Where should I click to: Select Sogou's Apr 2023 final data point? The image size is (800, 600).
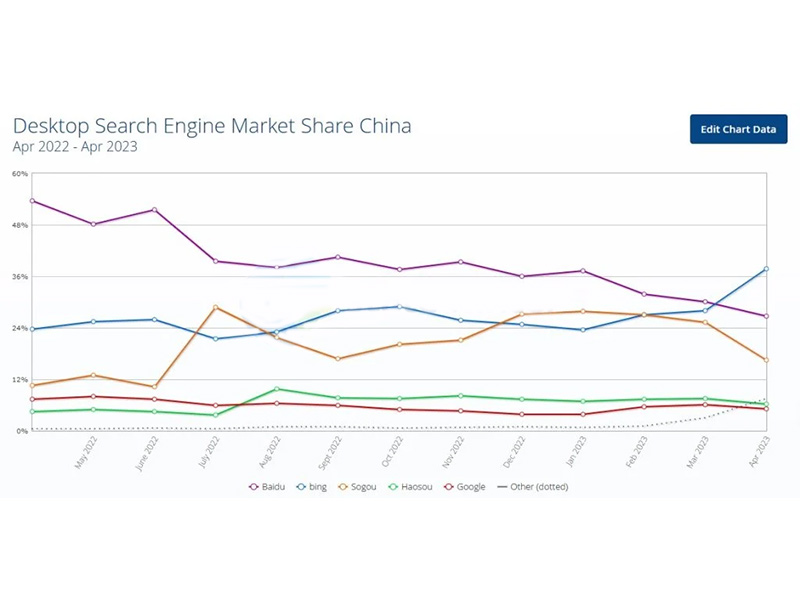(x=766, y=360)
